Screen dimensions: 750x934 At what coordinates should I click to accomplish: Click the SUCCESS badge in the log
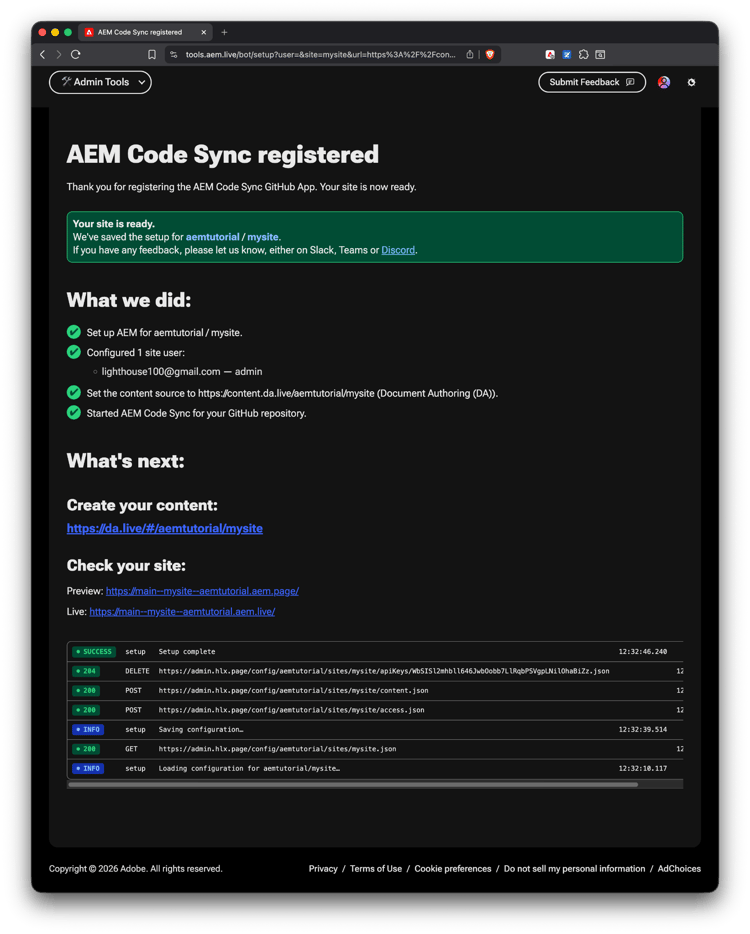[94, 652]
